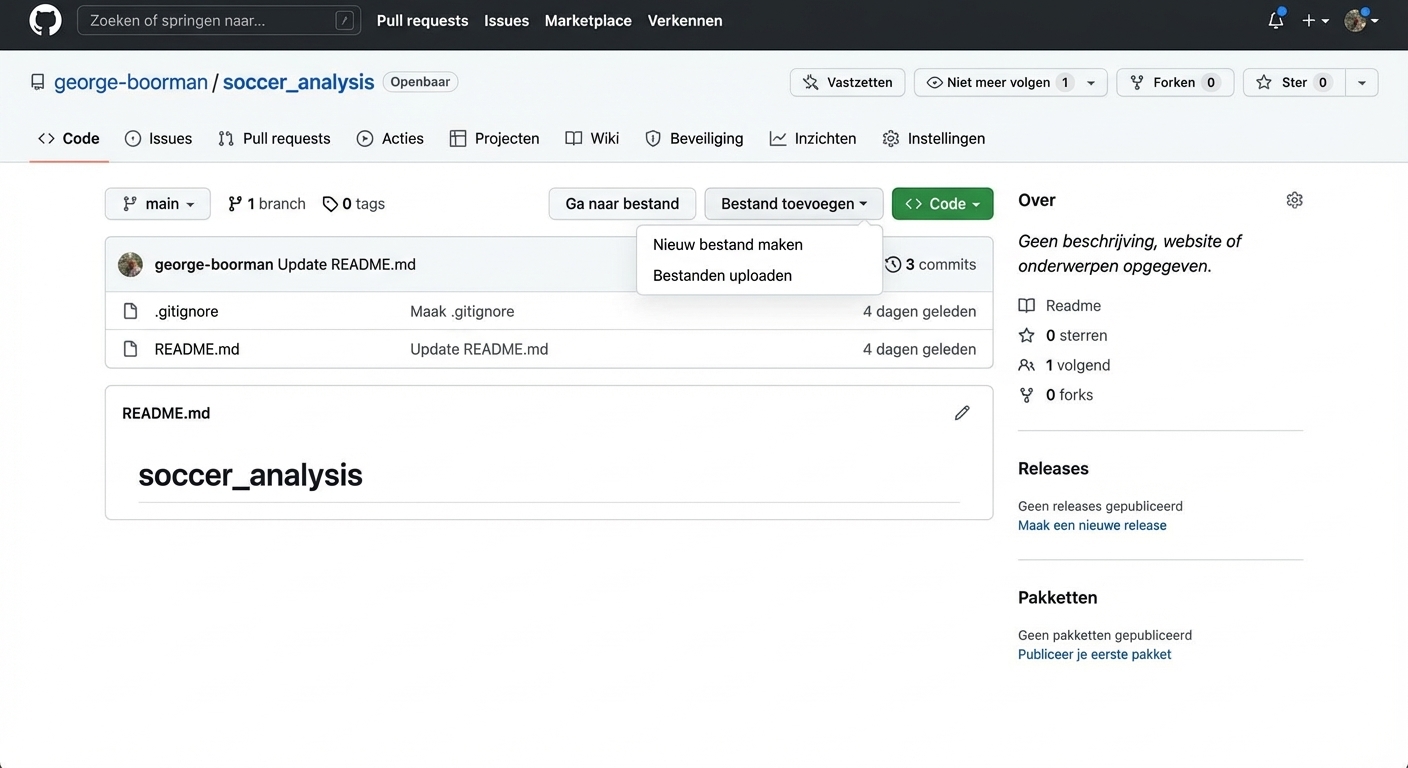Select Nieuw bestand maken from the menu
The image size is (1408, 768).
point(726,244)
